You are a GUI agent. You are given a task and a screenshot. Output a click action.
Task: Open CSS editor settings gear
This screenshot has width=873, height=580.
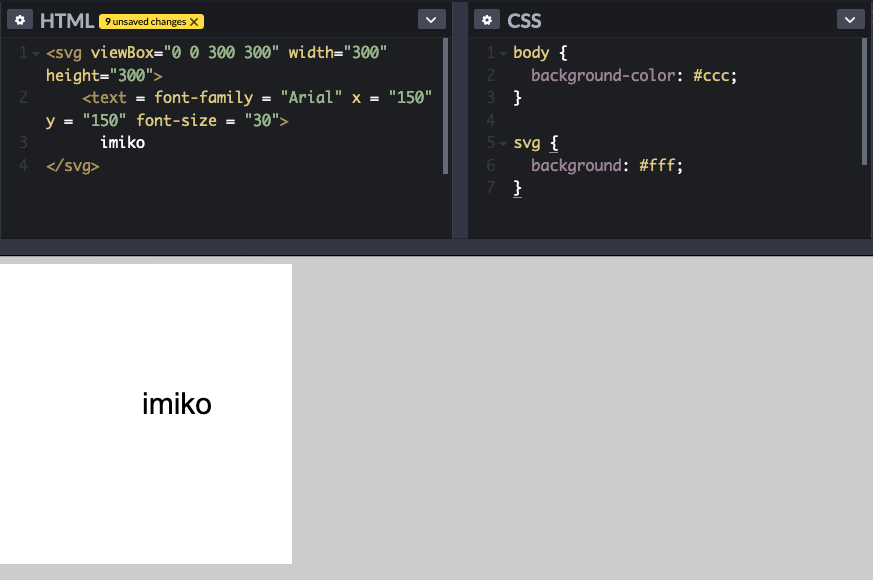[487, 20]
